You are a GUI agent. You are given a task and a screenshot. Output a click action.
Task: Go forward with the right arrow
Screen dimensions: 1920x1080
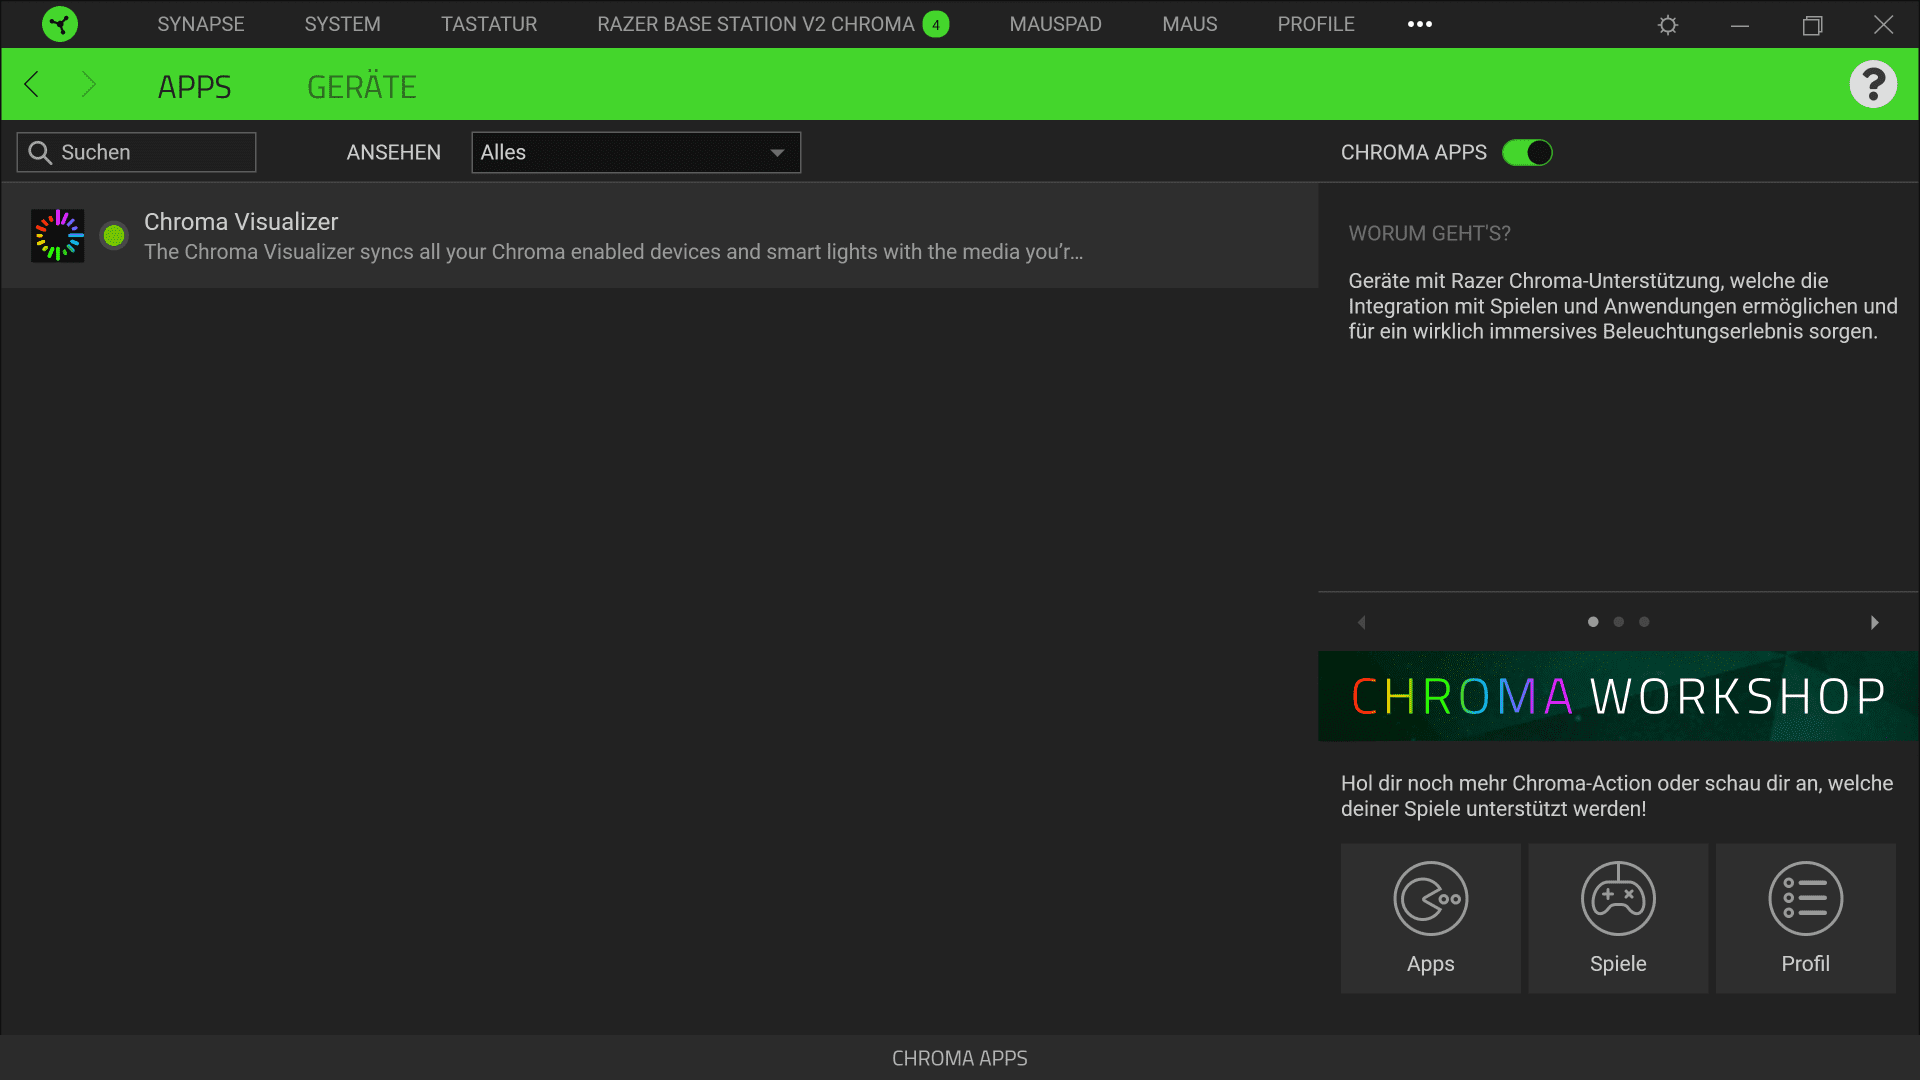tap(89, 84)
